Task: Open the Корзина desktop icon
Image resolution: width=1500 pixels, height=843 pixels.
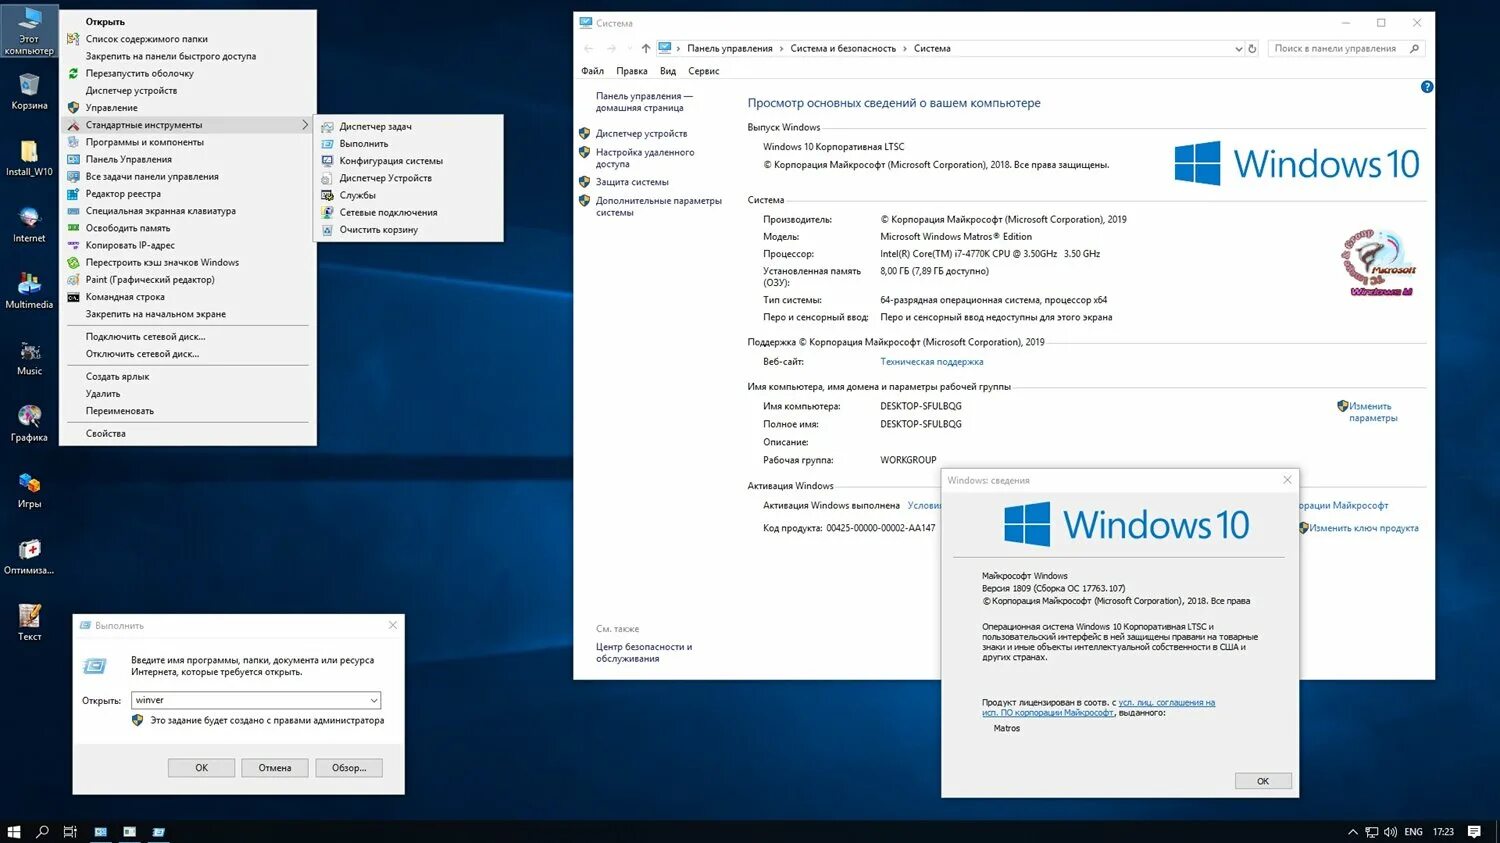Action: click(29, 92)
